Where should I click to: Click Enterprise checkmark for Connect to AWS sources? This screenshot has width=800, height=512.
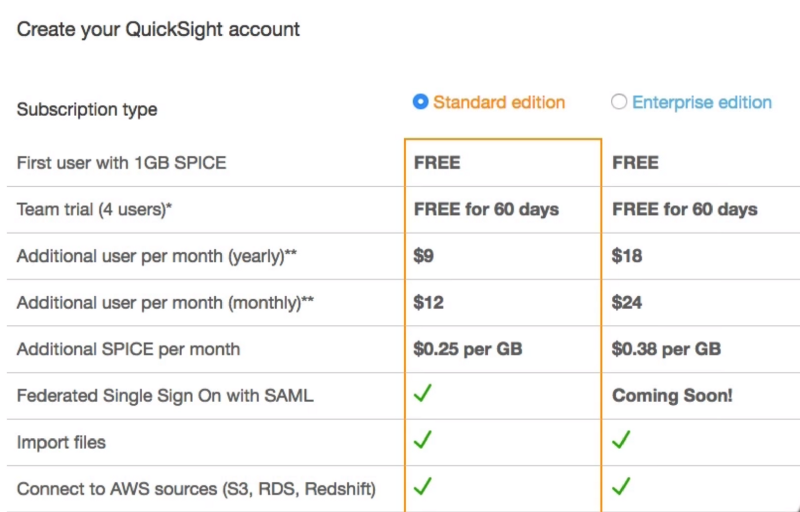click(x=621, y=486)
